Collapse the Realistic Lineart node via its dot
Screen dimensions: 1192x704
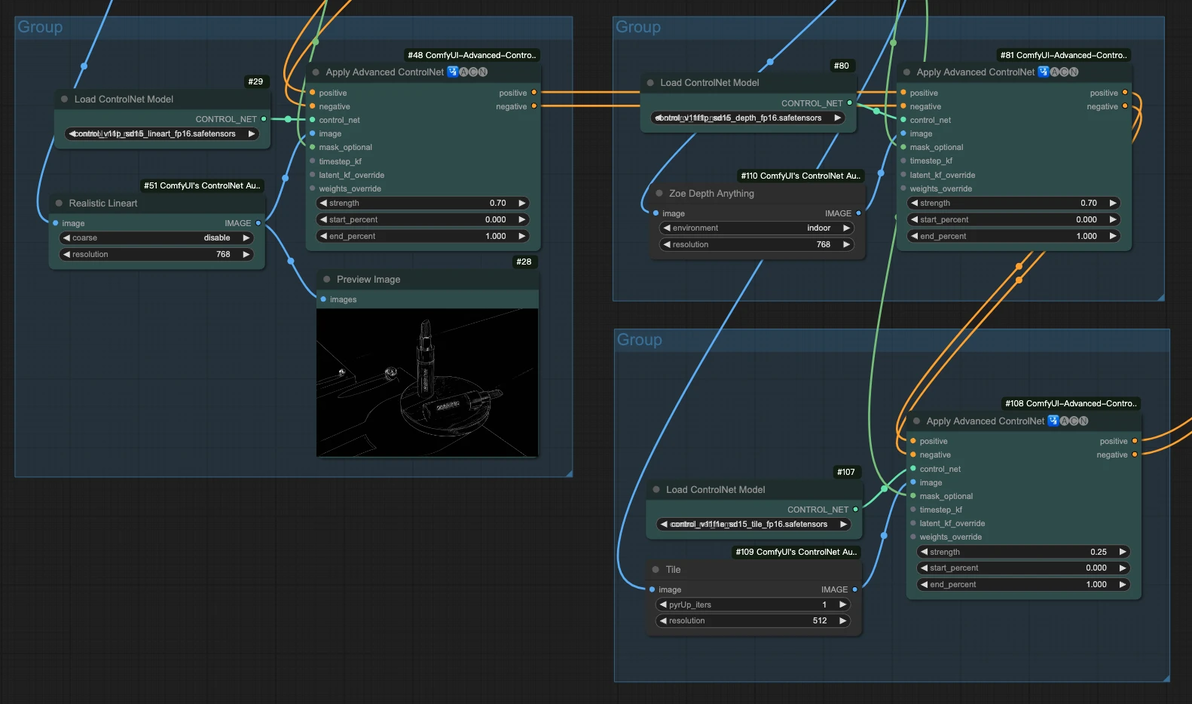click(x=59, y=203)
